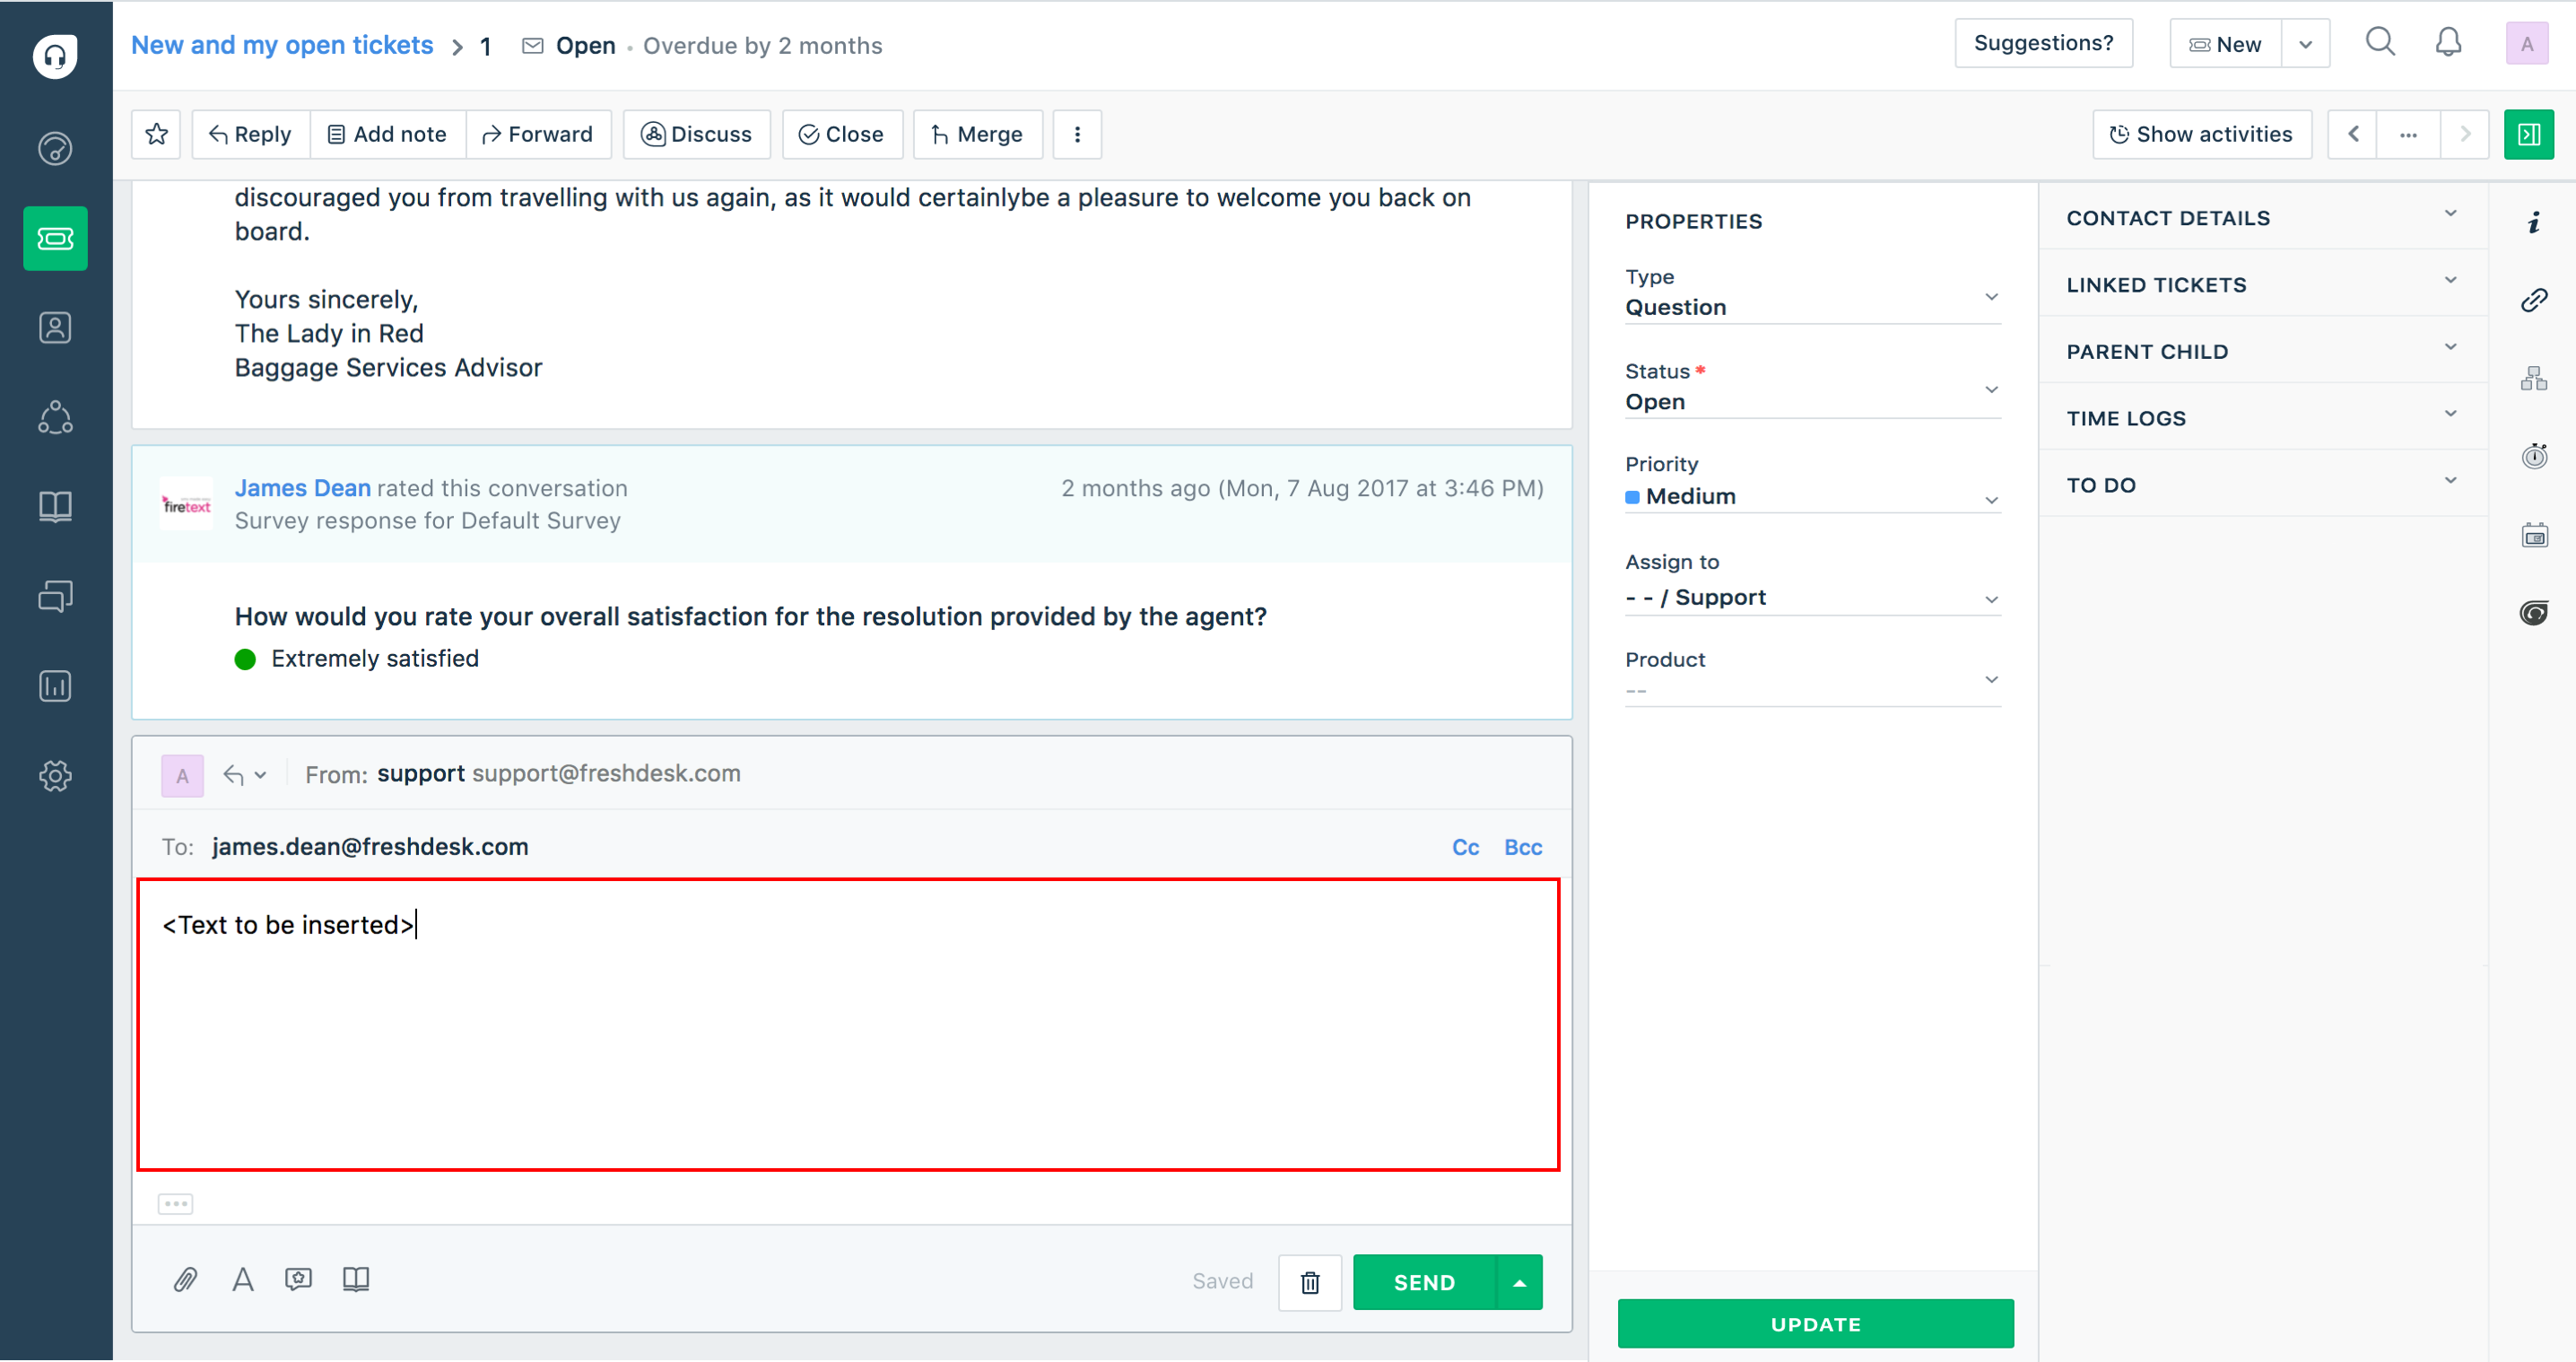Open Time Logs via the stopwatch icon
The height and width of the screenshot is (1362, 2576).
tap(2534, 456)
